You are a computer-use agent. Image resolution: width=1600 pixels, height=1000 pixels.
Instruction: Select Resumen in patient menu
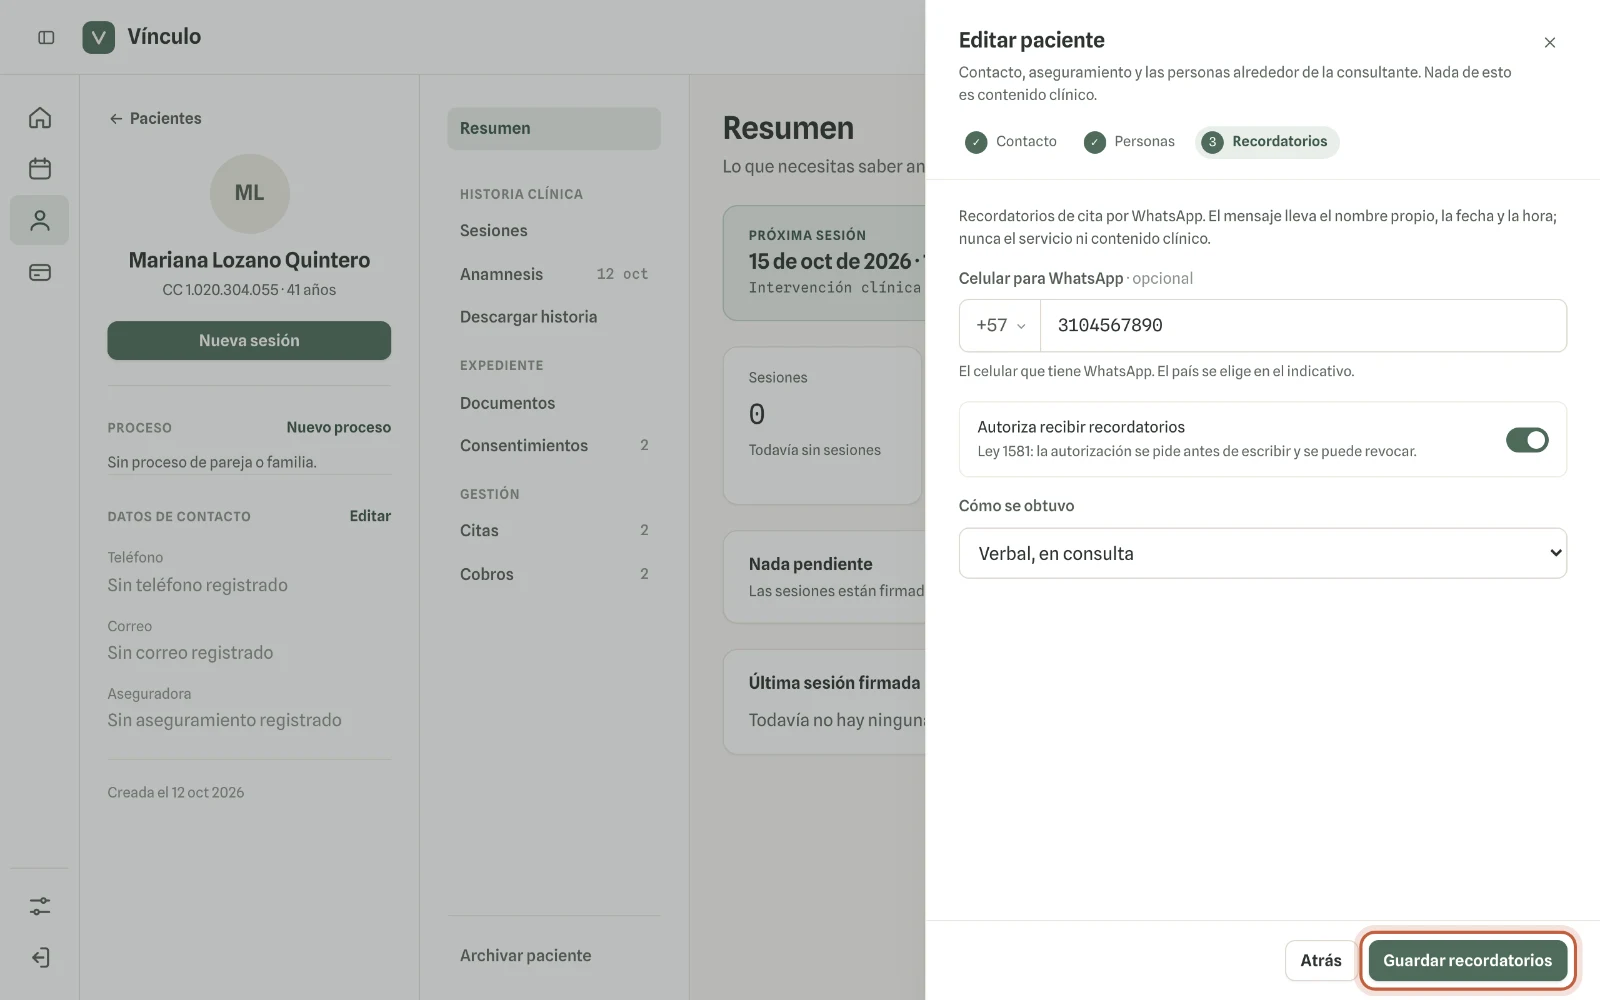coord(554,128)
